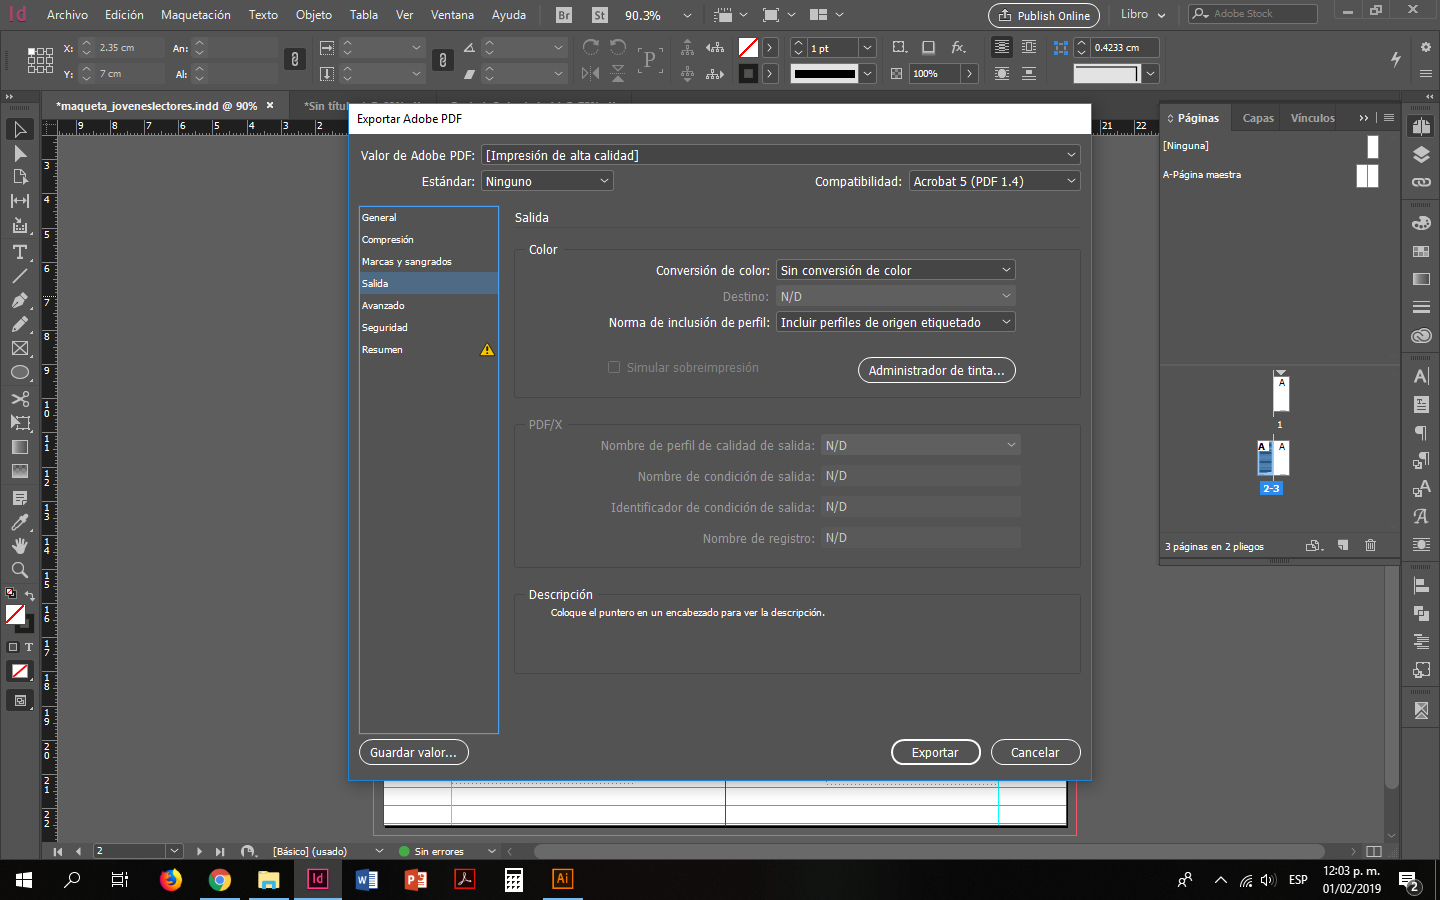1440x900 pixels.
Task: Select the Zoom tool
Action: 19,570
